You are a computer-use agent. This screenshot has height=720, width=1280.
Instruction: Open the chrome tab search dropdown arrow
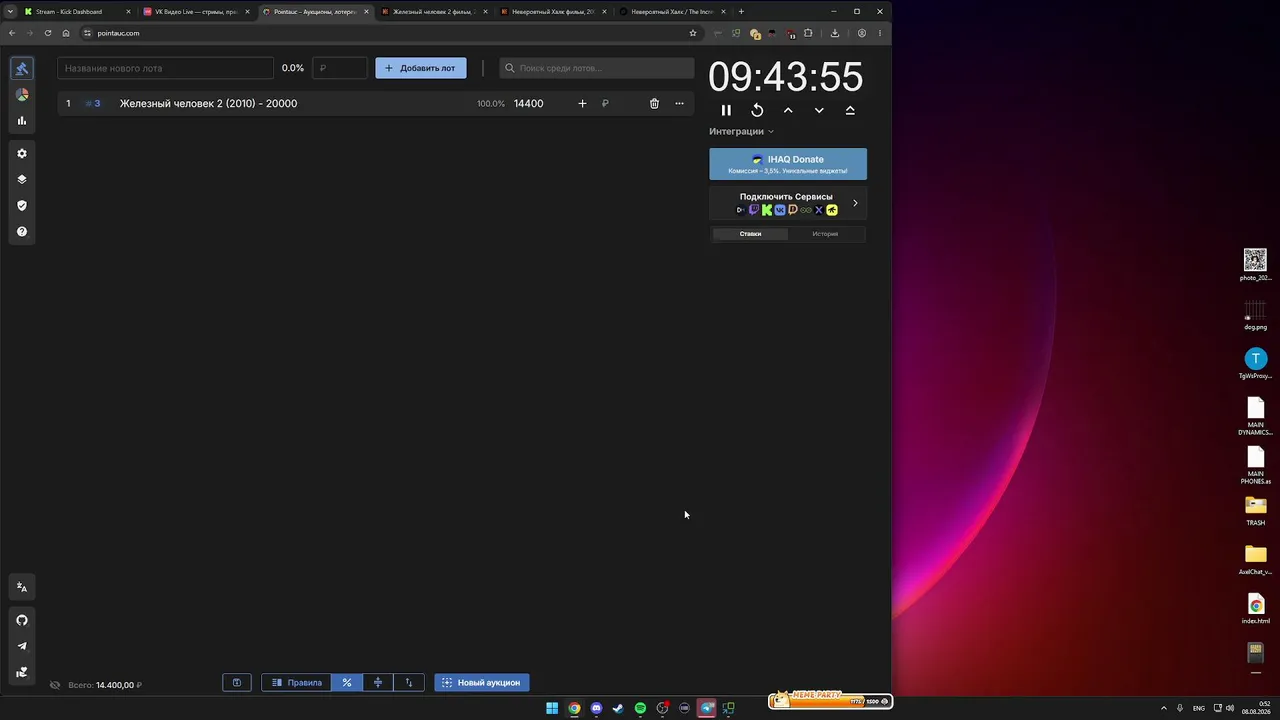(x=11, y=12)
